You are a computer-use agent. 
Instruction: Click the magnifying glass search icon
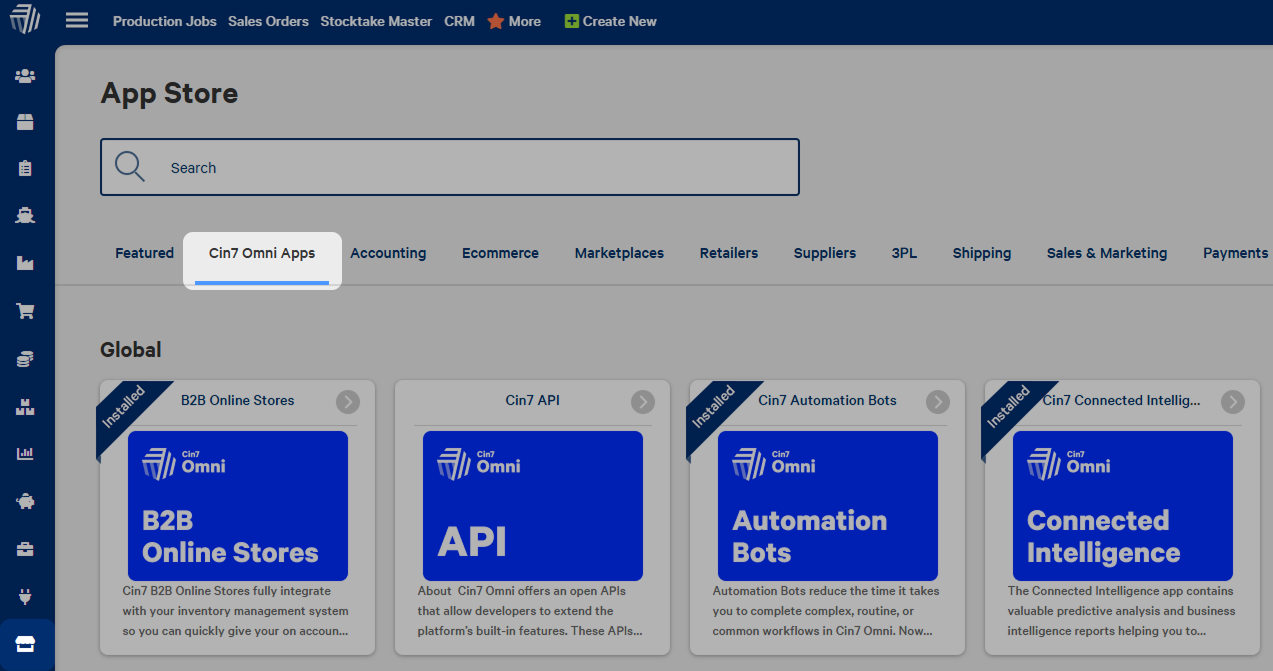pos(130,167)
